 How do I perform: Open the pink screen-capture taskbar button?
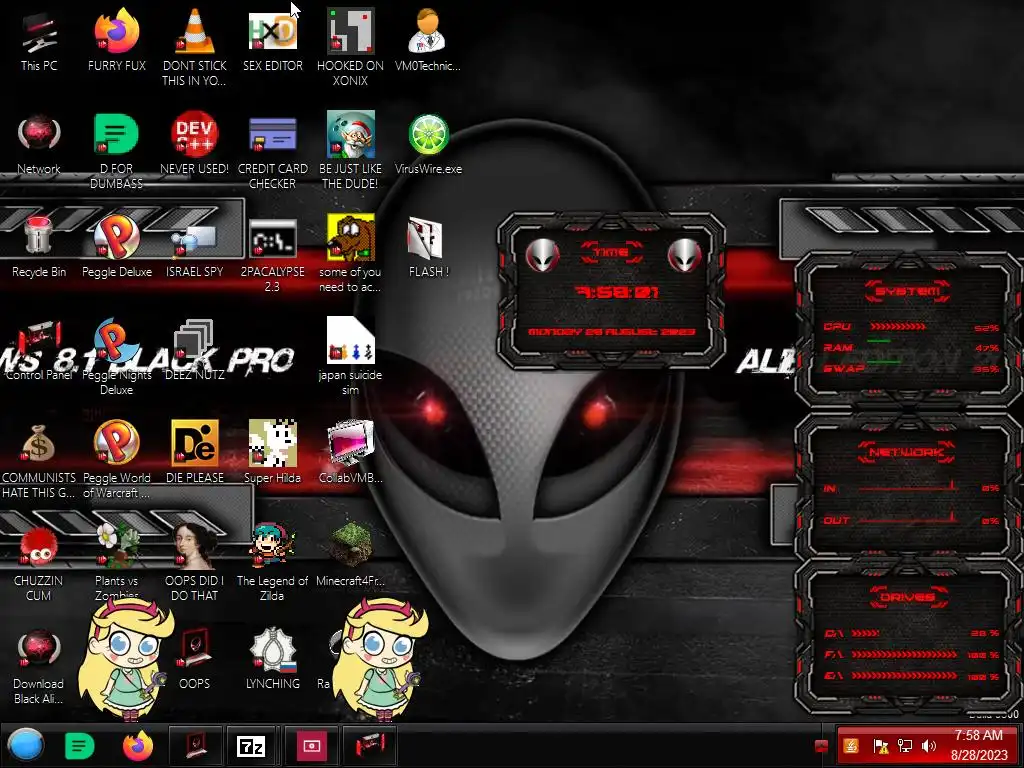312,746
